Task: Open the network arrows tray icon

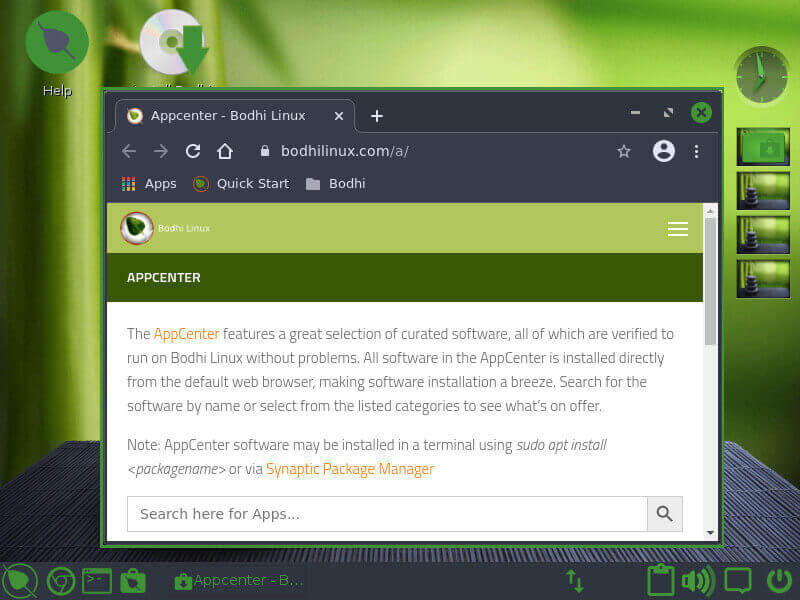Action: (x=575, y=582)
